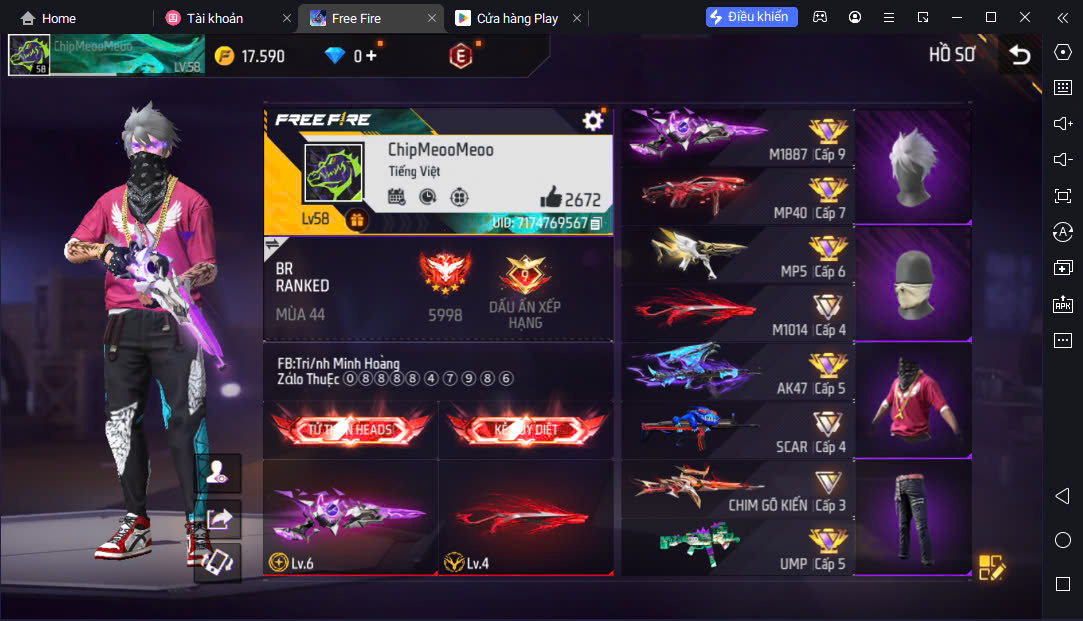This screenshot has width=1083, height=621.
Task: Add diamonds with the plus icon
Action: pyautogui.click(x=372, y=55)
